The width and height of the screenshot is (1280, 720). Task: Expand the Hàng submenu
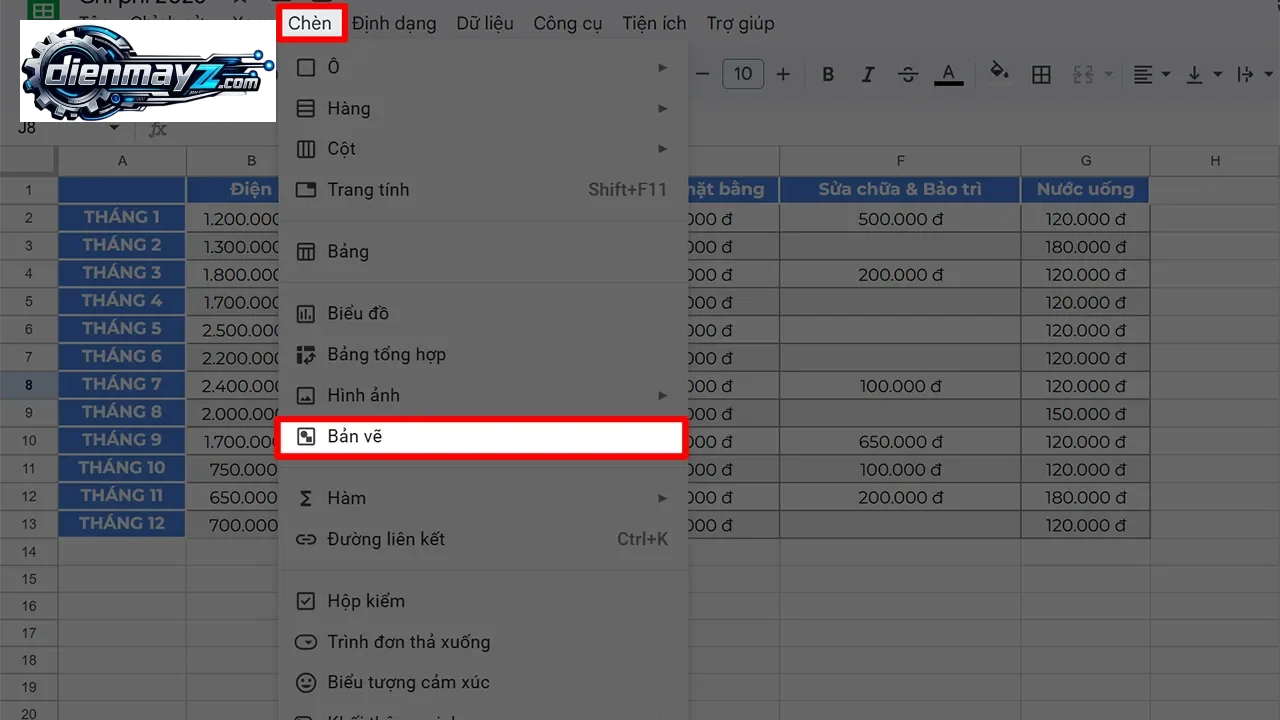(482, 108)
